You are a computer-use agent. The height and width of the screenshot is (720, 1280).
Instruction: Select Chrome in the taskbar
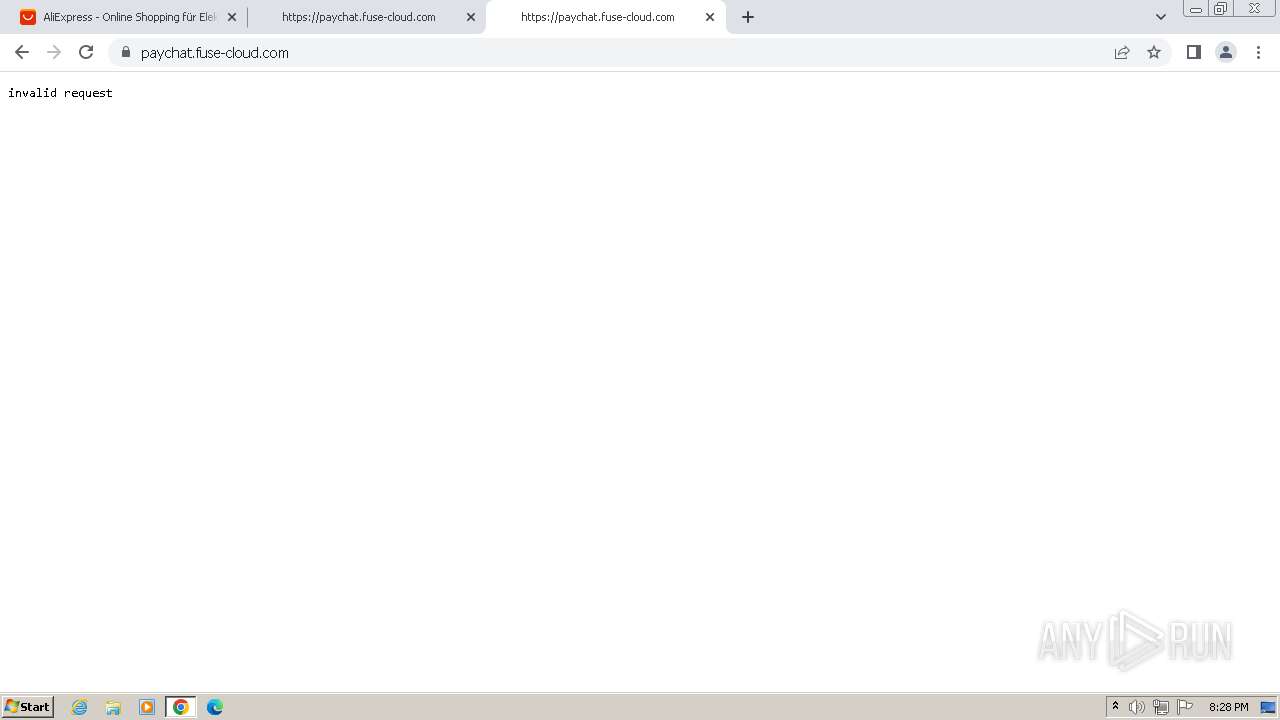181,707
